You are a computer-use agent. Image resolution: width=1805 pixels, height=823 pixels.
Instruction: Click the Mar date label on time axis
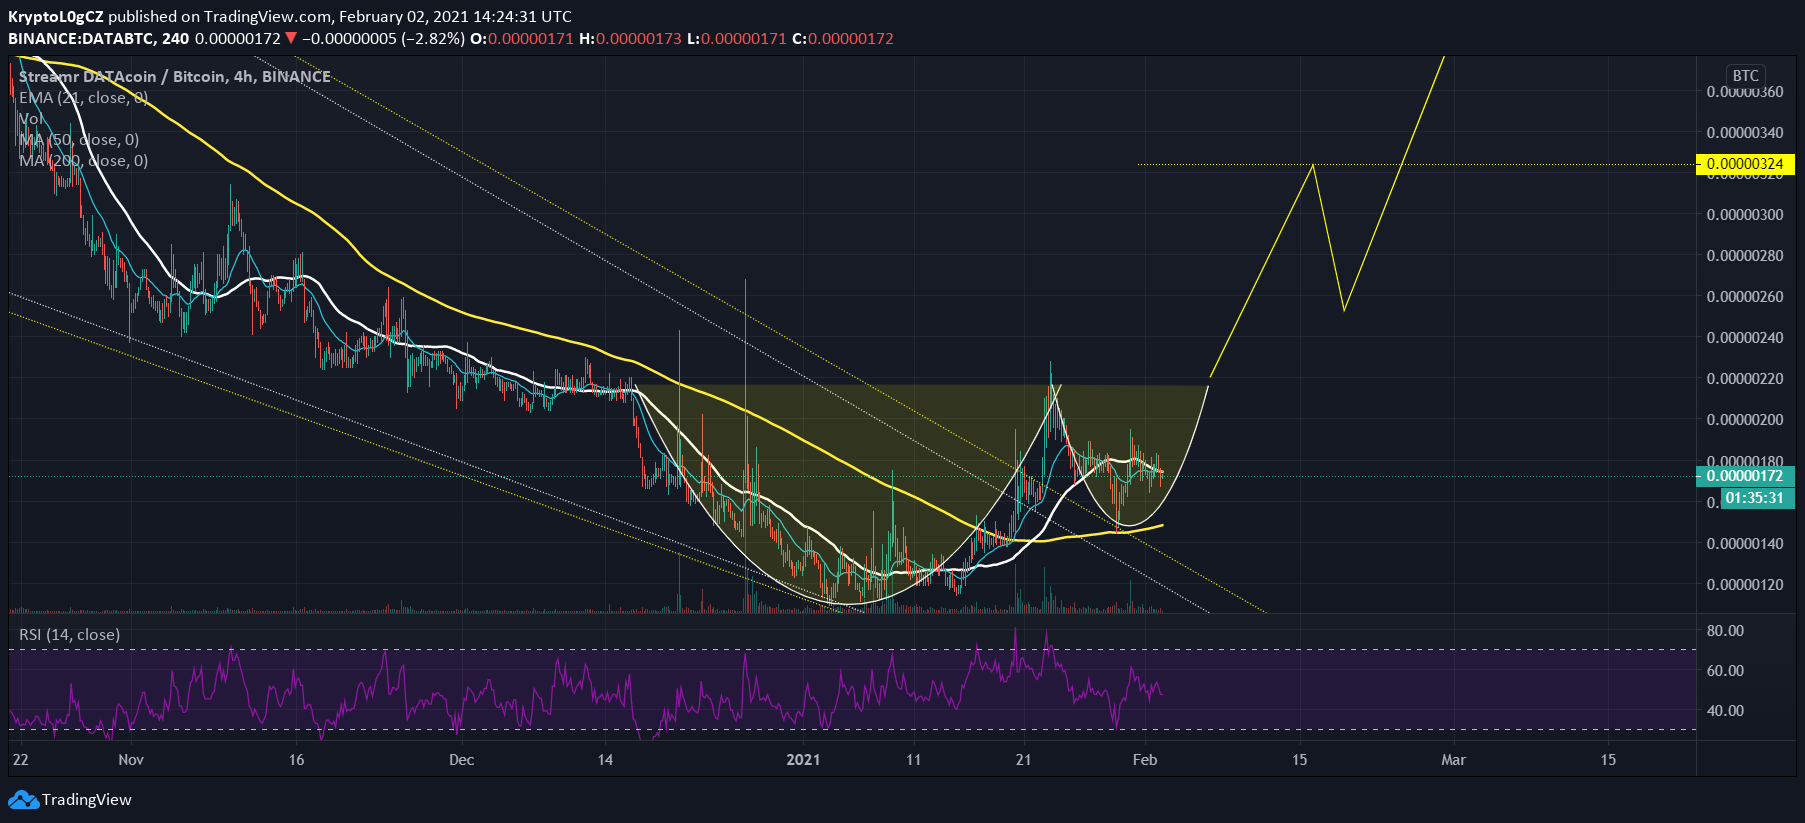1453,760
